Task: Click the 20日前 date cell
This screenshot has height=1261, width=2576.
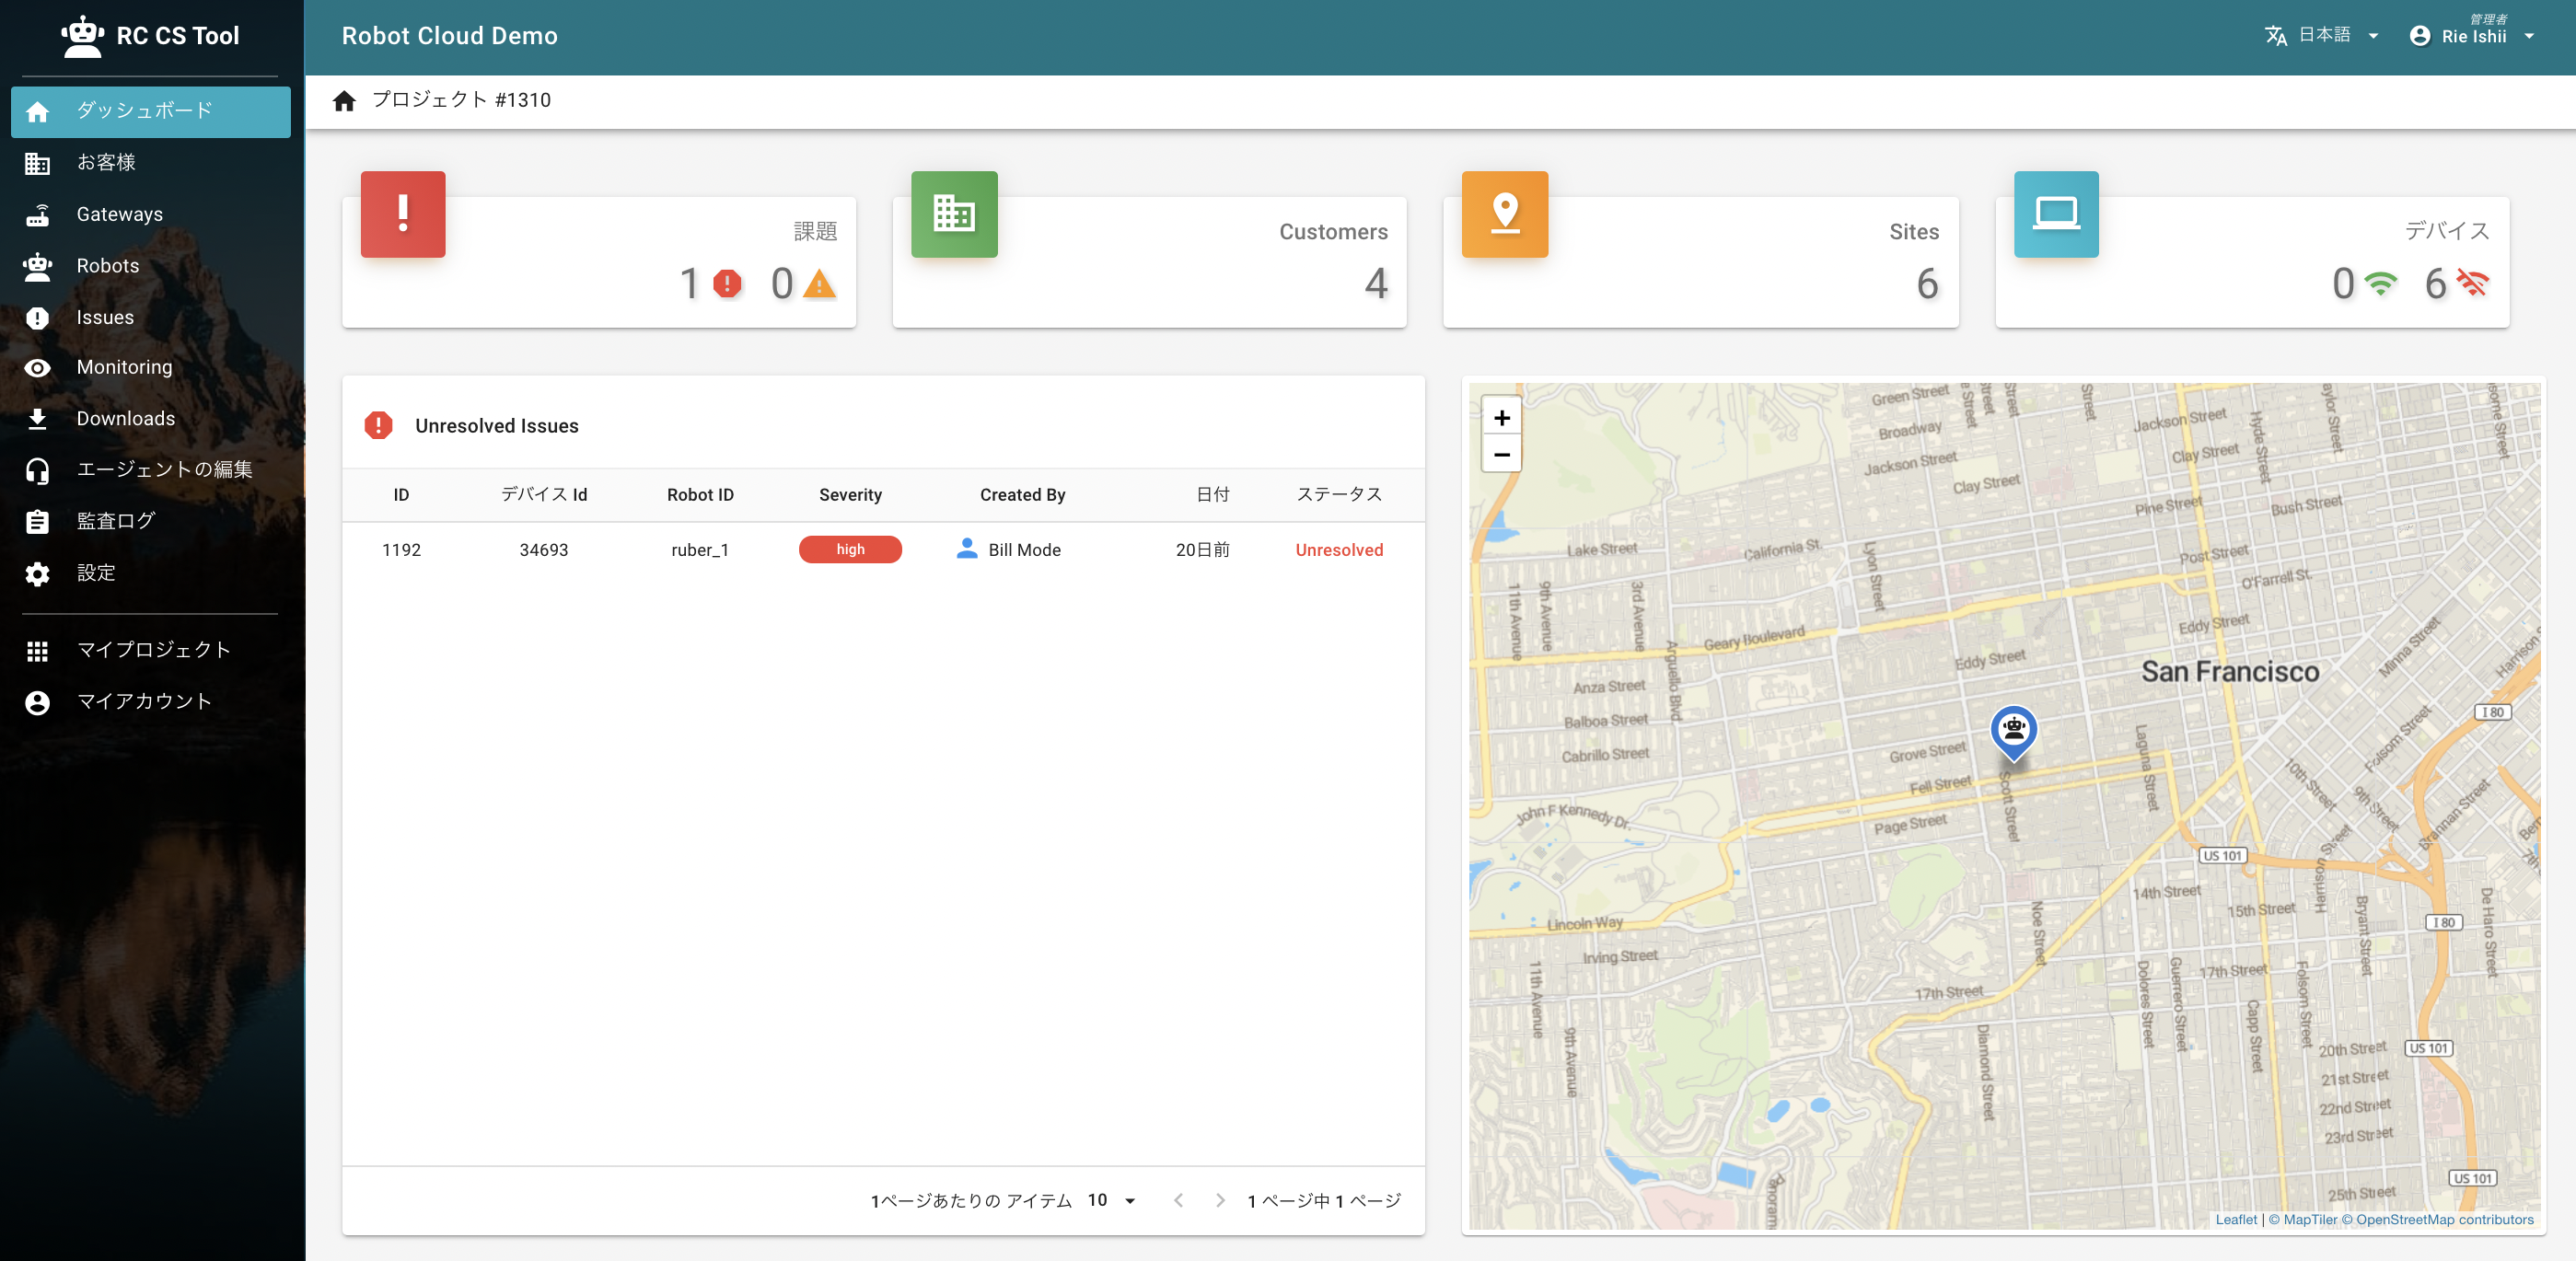Action: pyautogui.click(x=1203, y=550)
